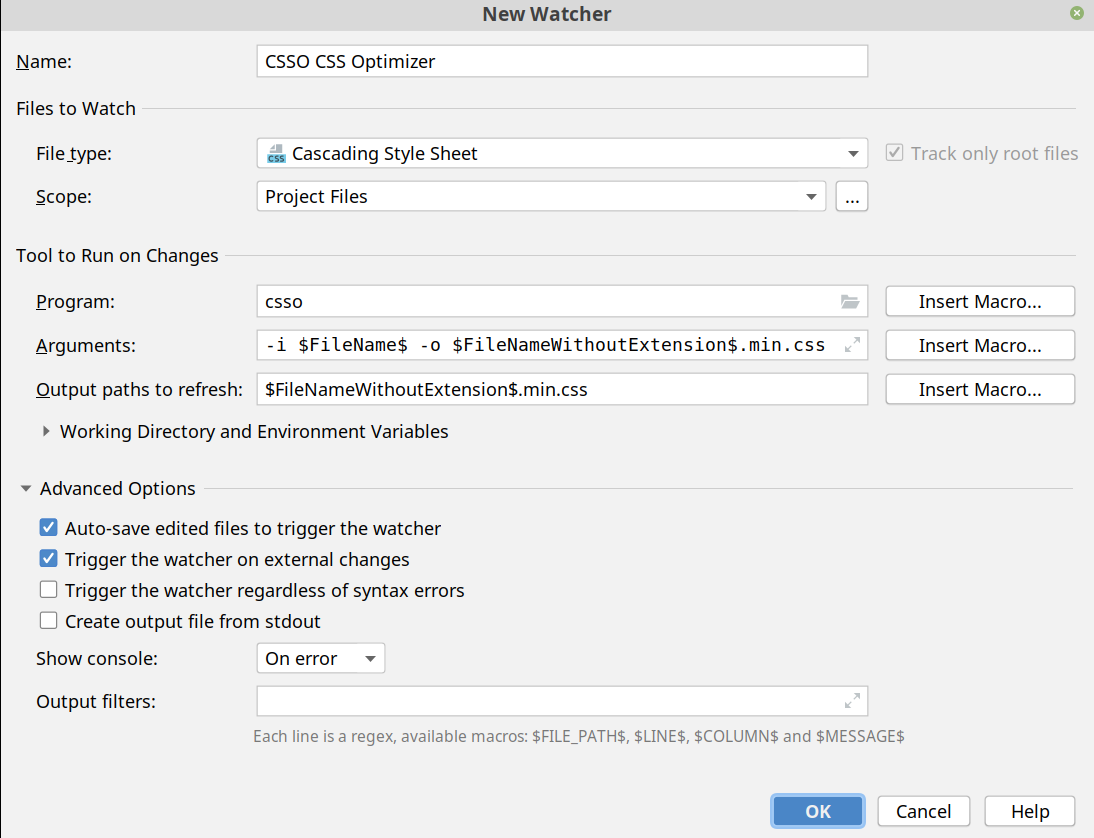Viewport: 1094px width, 838px height.
Task: Open scope editor with the ellipsis button
Action: tap(851, 197)
